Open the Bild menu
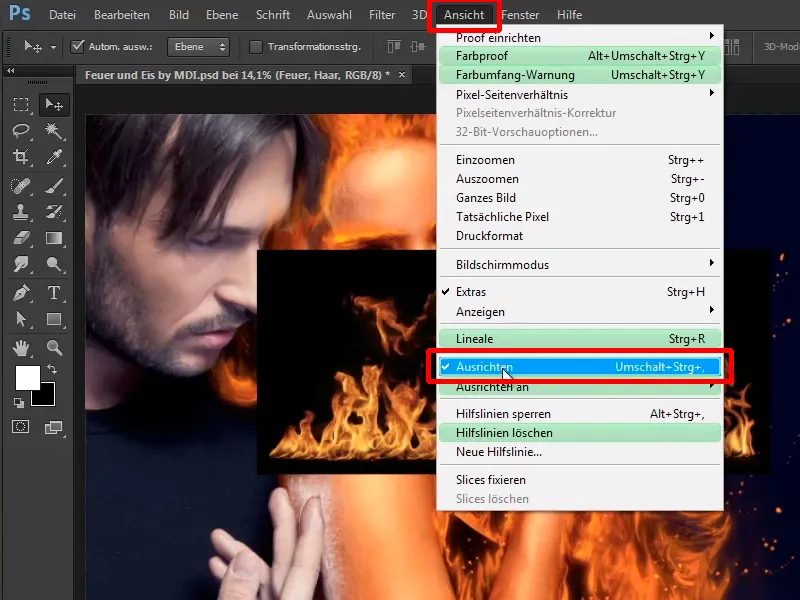 click(x=179, y=15)
